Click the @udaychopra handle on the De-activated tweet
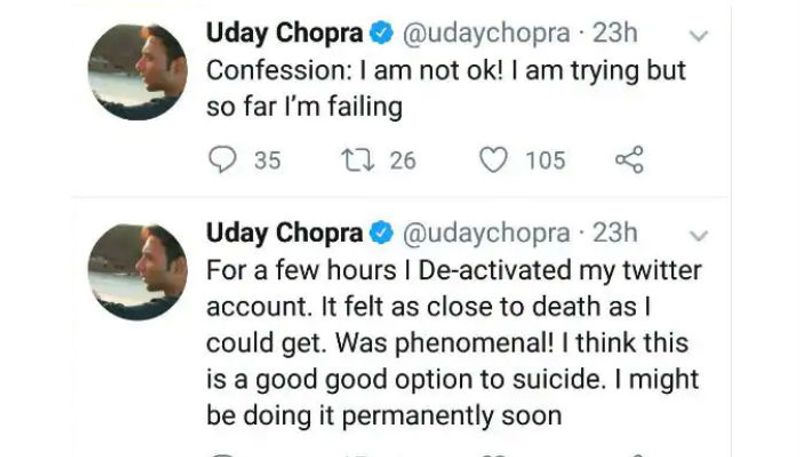800x457 pixels. 486,233
